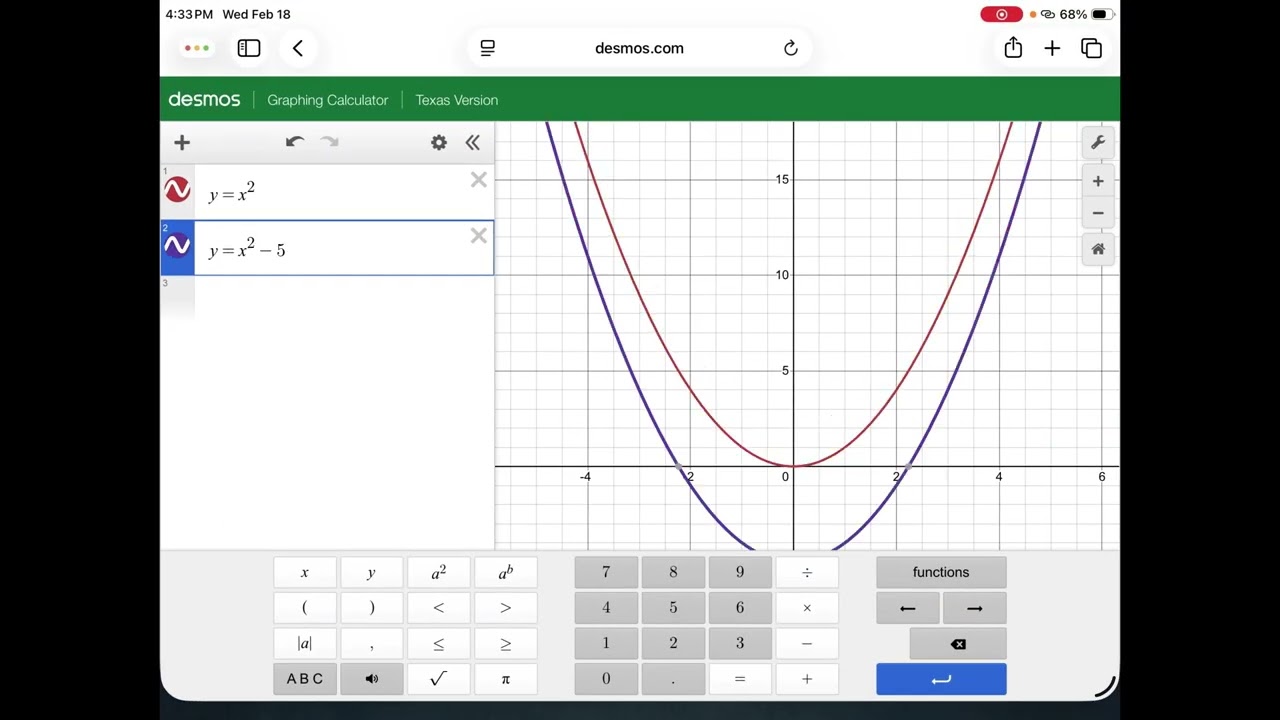Zoom in on the graph
Image resolution: width=1280 pixels, height=720 pixels.
point(1098,181)
